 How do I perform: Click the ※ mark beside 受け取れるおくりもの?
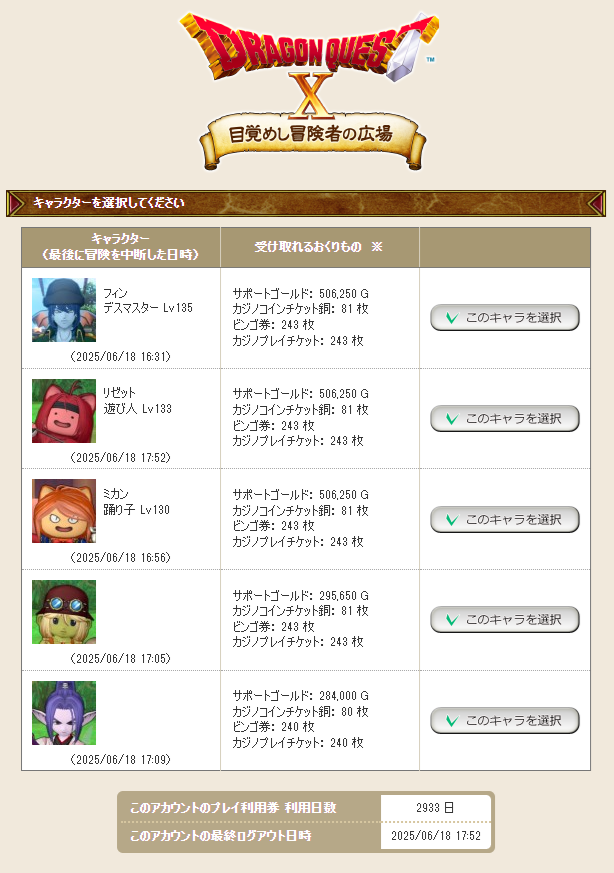(x=377, y=247)
